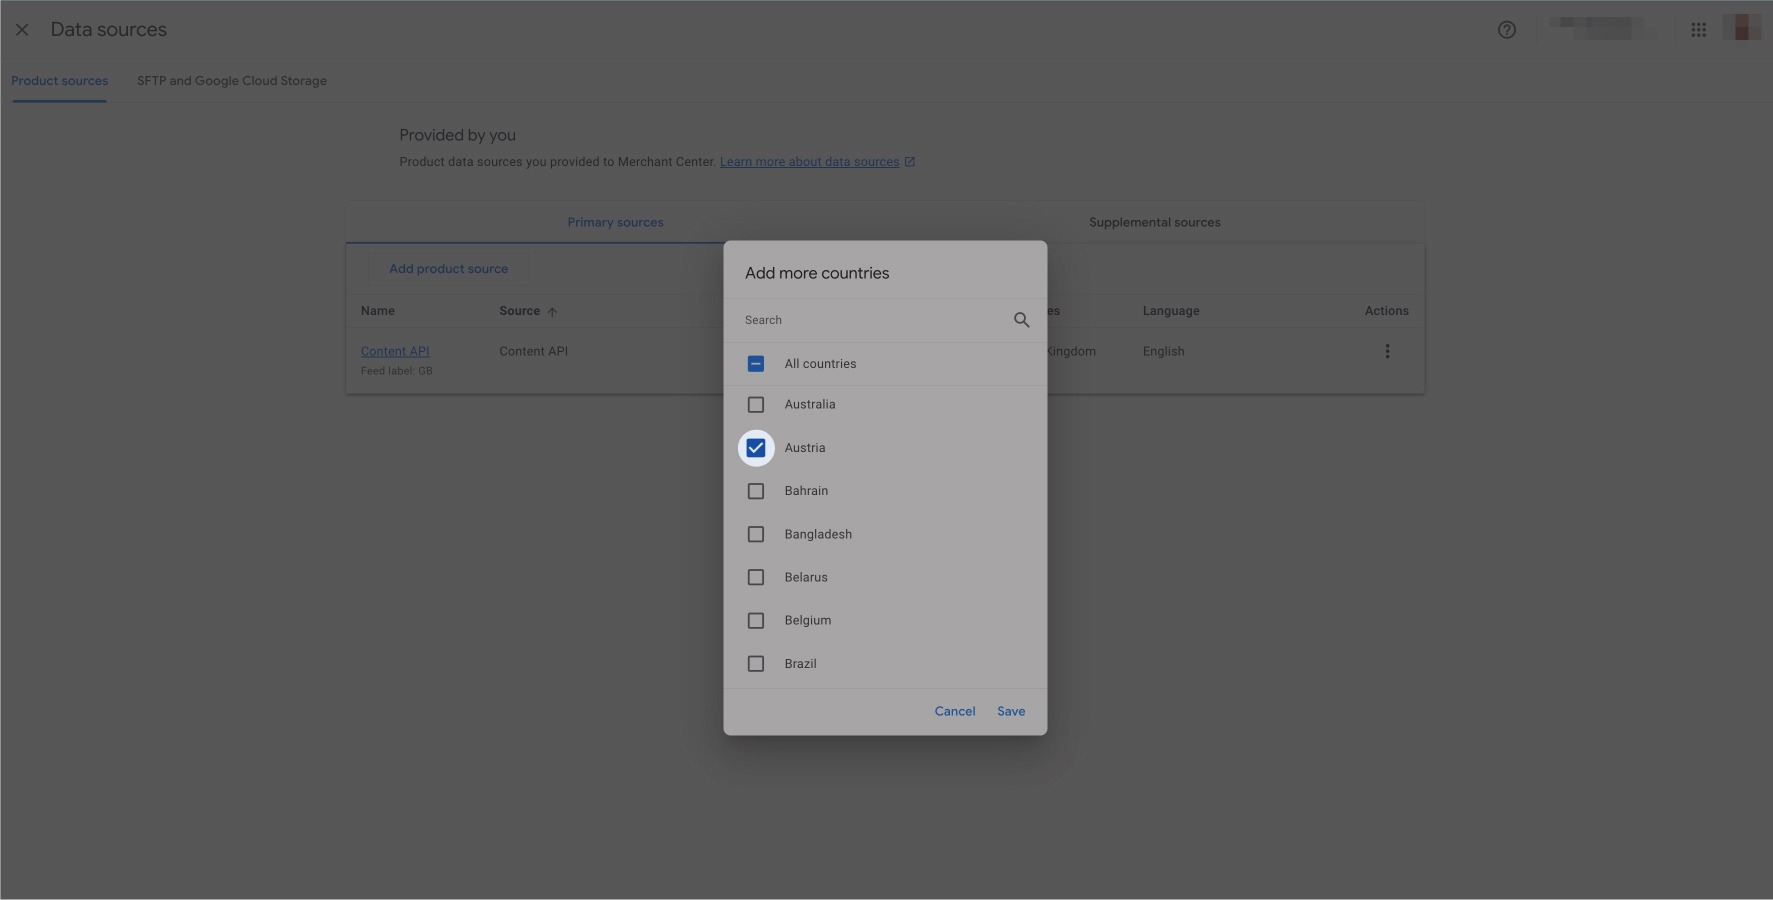Click the Bangladesh country label

(x=818, y=534)
